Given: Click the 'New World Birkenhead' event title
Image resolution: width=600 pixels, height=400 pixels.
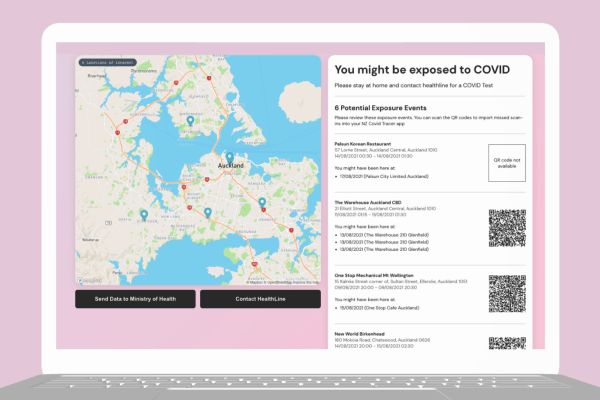Looking at the screenshot, I should [x=359, y=334].
